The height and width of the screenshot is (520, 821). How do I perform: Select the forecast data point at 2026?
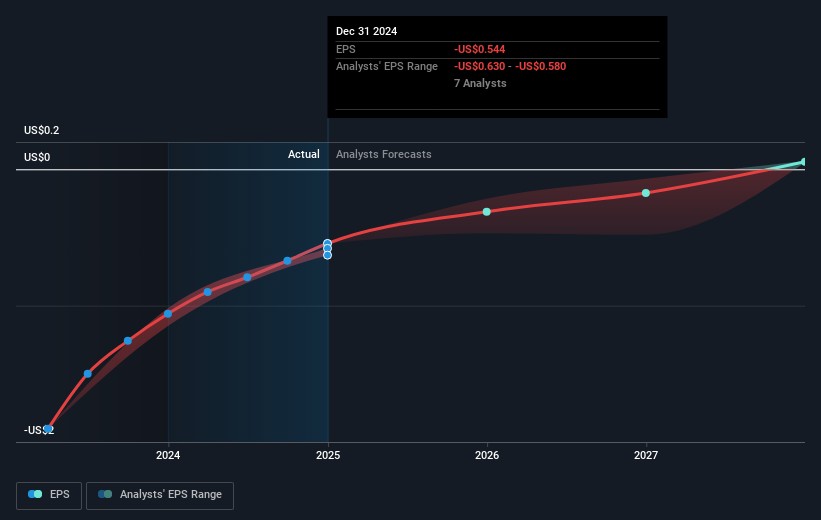487,212
